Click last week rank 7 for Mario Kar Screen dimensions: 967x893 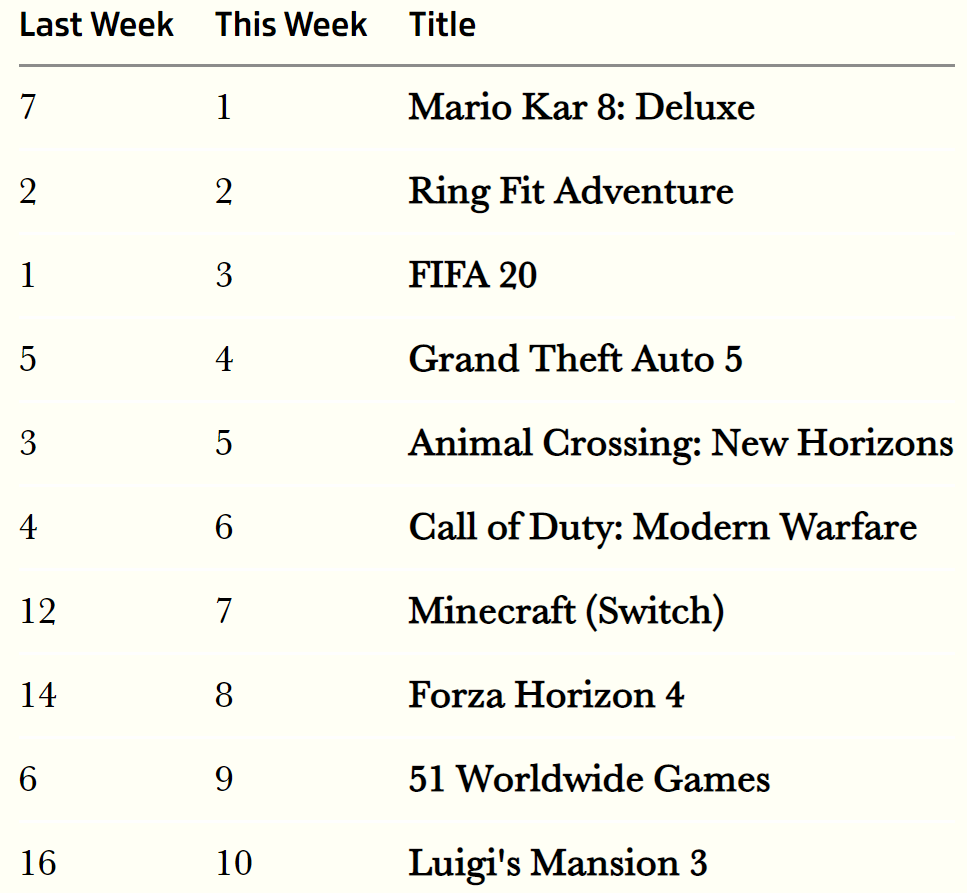(28, 107)
